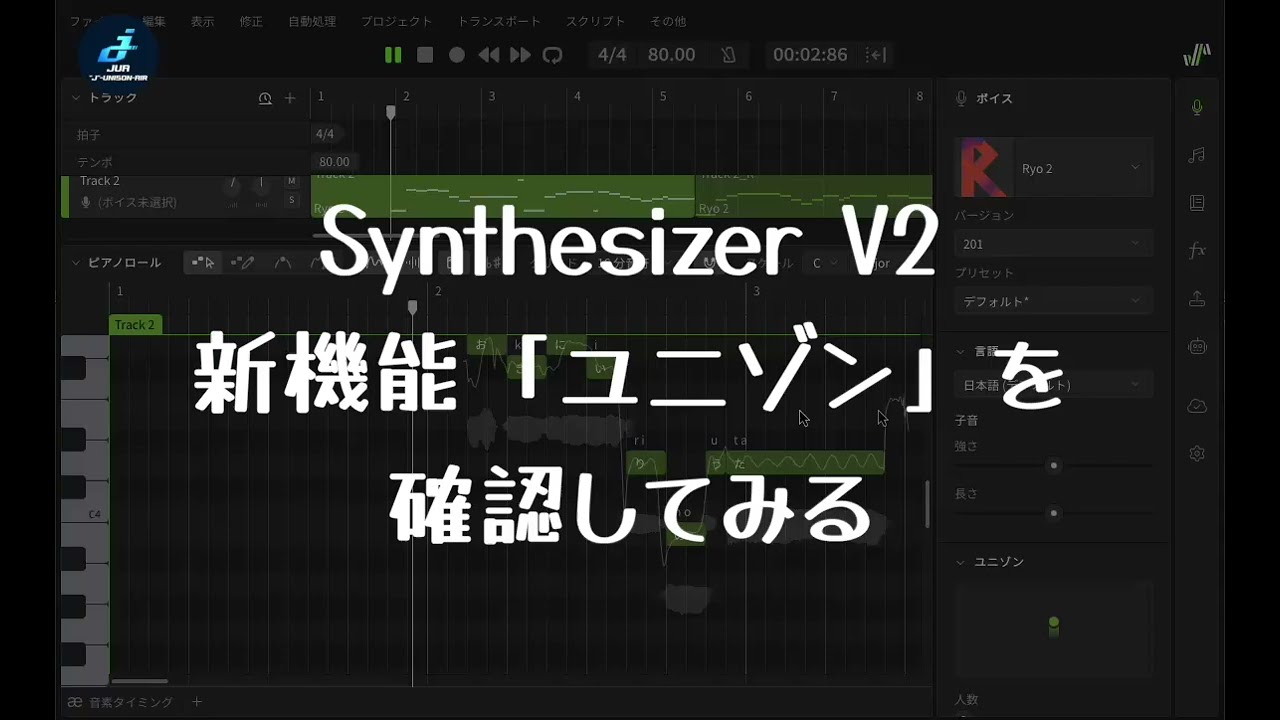Collapse the ピアノロール panel
Viewport: 1280px width, 720px height.
pos(75,263)
